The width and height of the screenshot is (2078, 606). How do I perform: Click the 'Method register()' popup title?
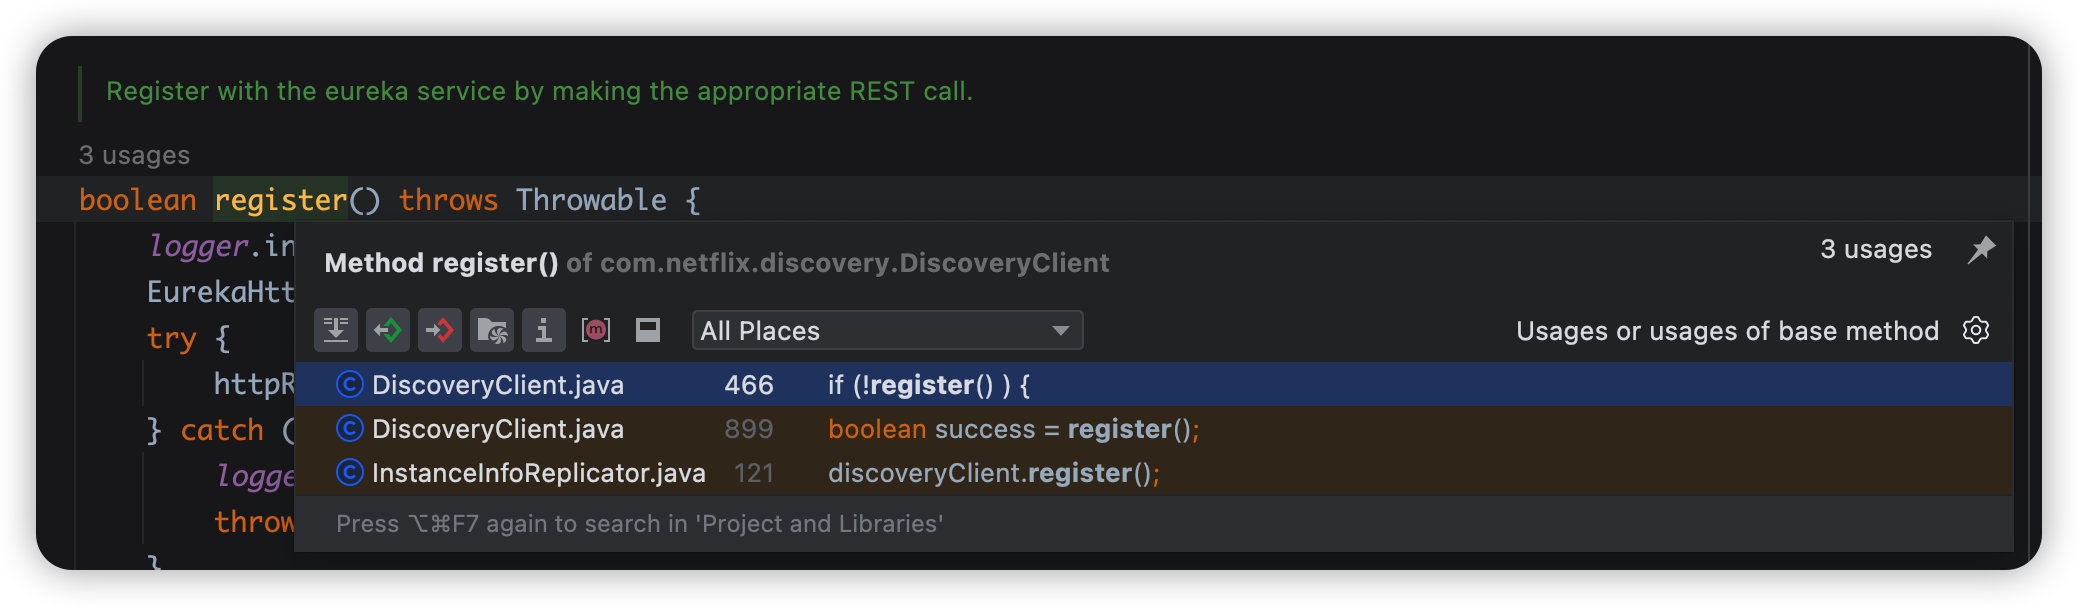[441, 263]
